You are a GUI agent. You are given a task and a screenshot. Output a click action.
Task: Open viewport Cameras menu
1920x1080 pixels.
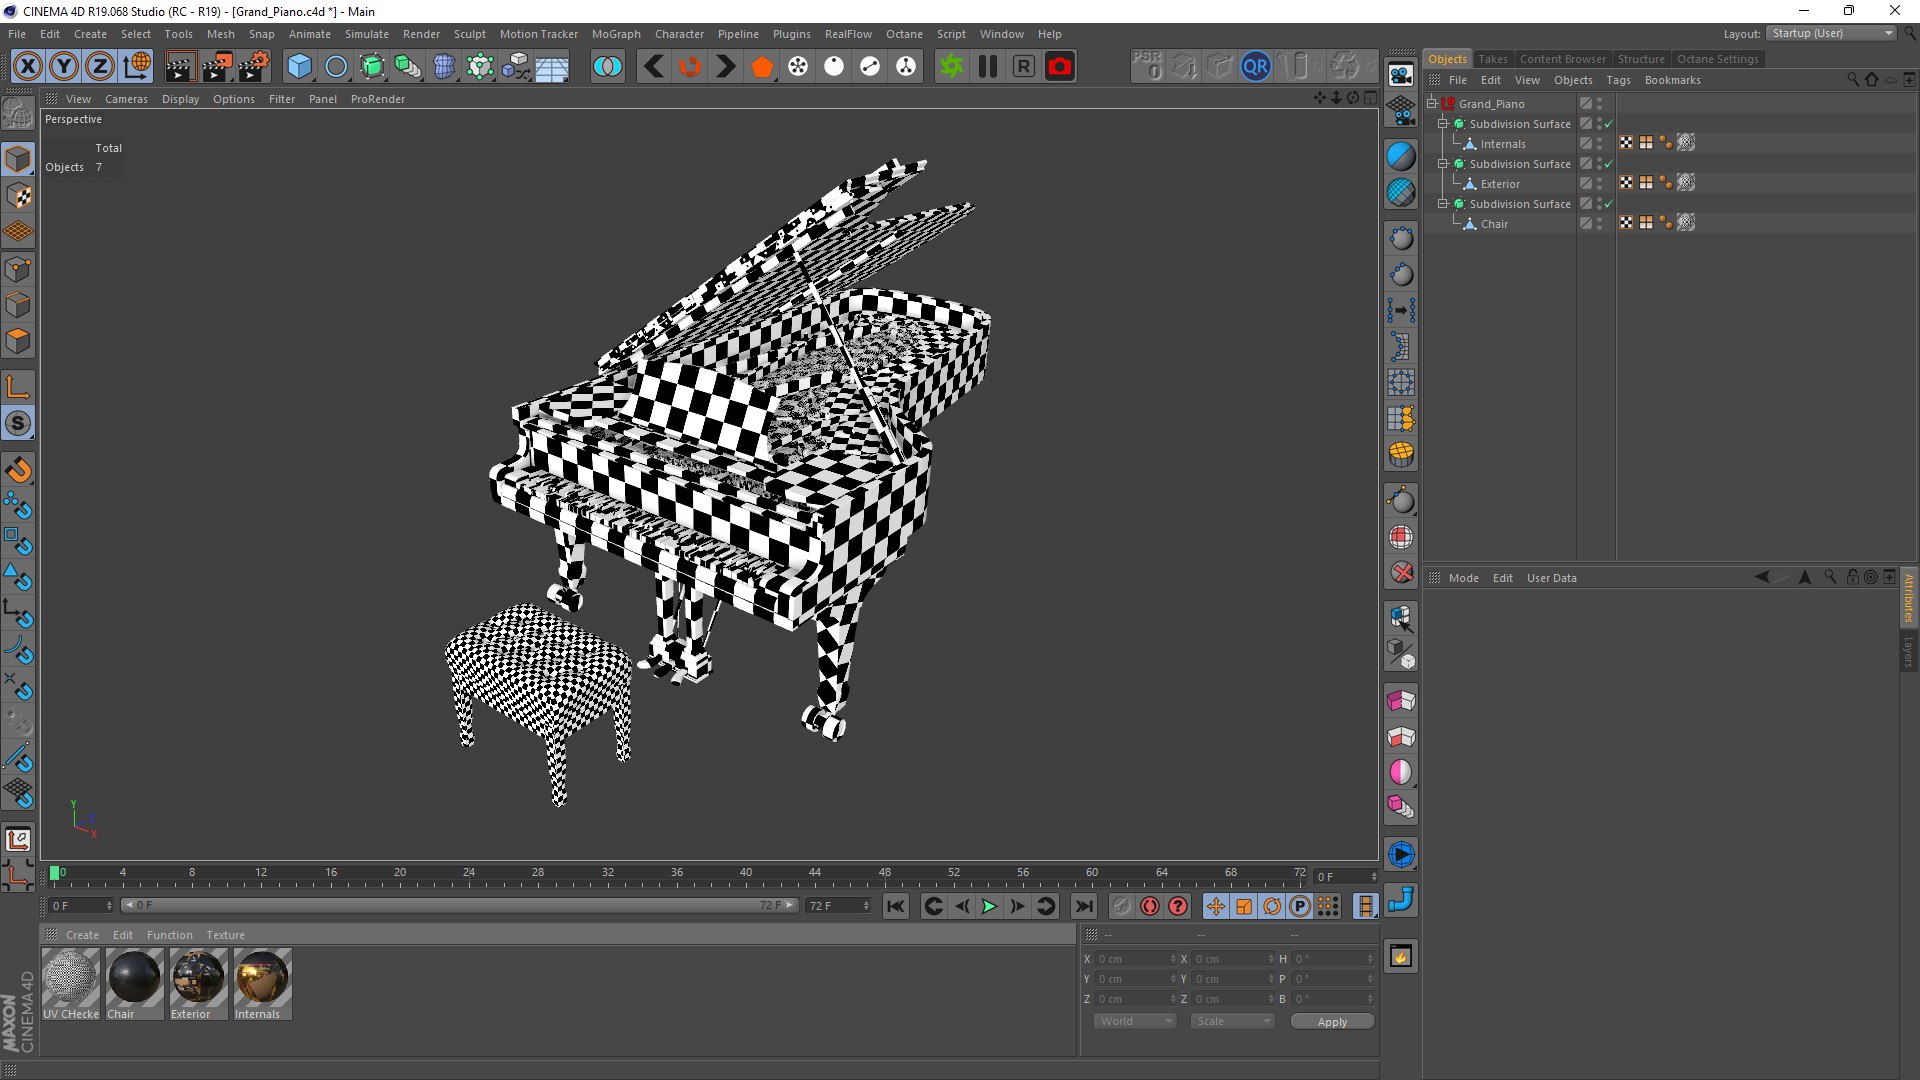[x=126, y=99]
